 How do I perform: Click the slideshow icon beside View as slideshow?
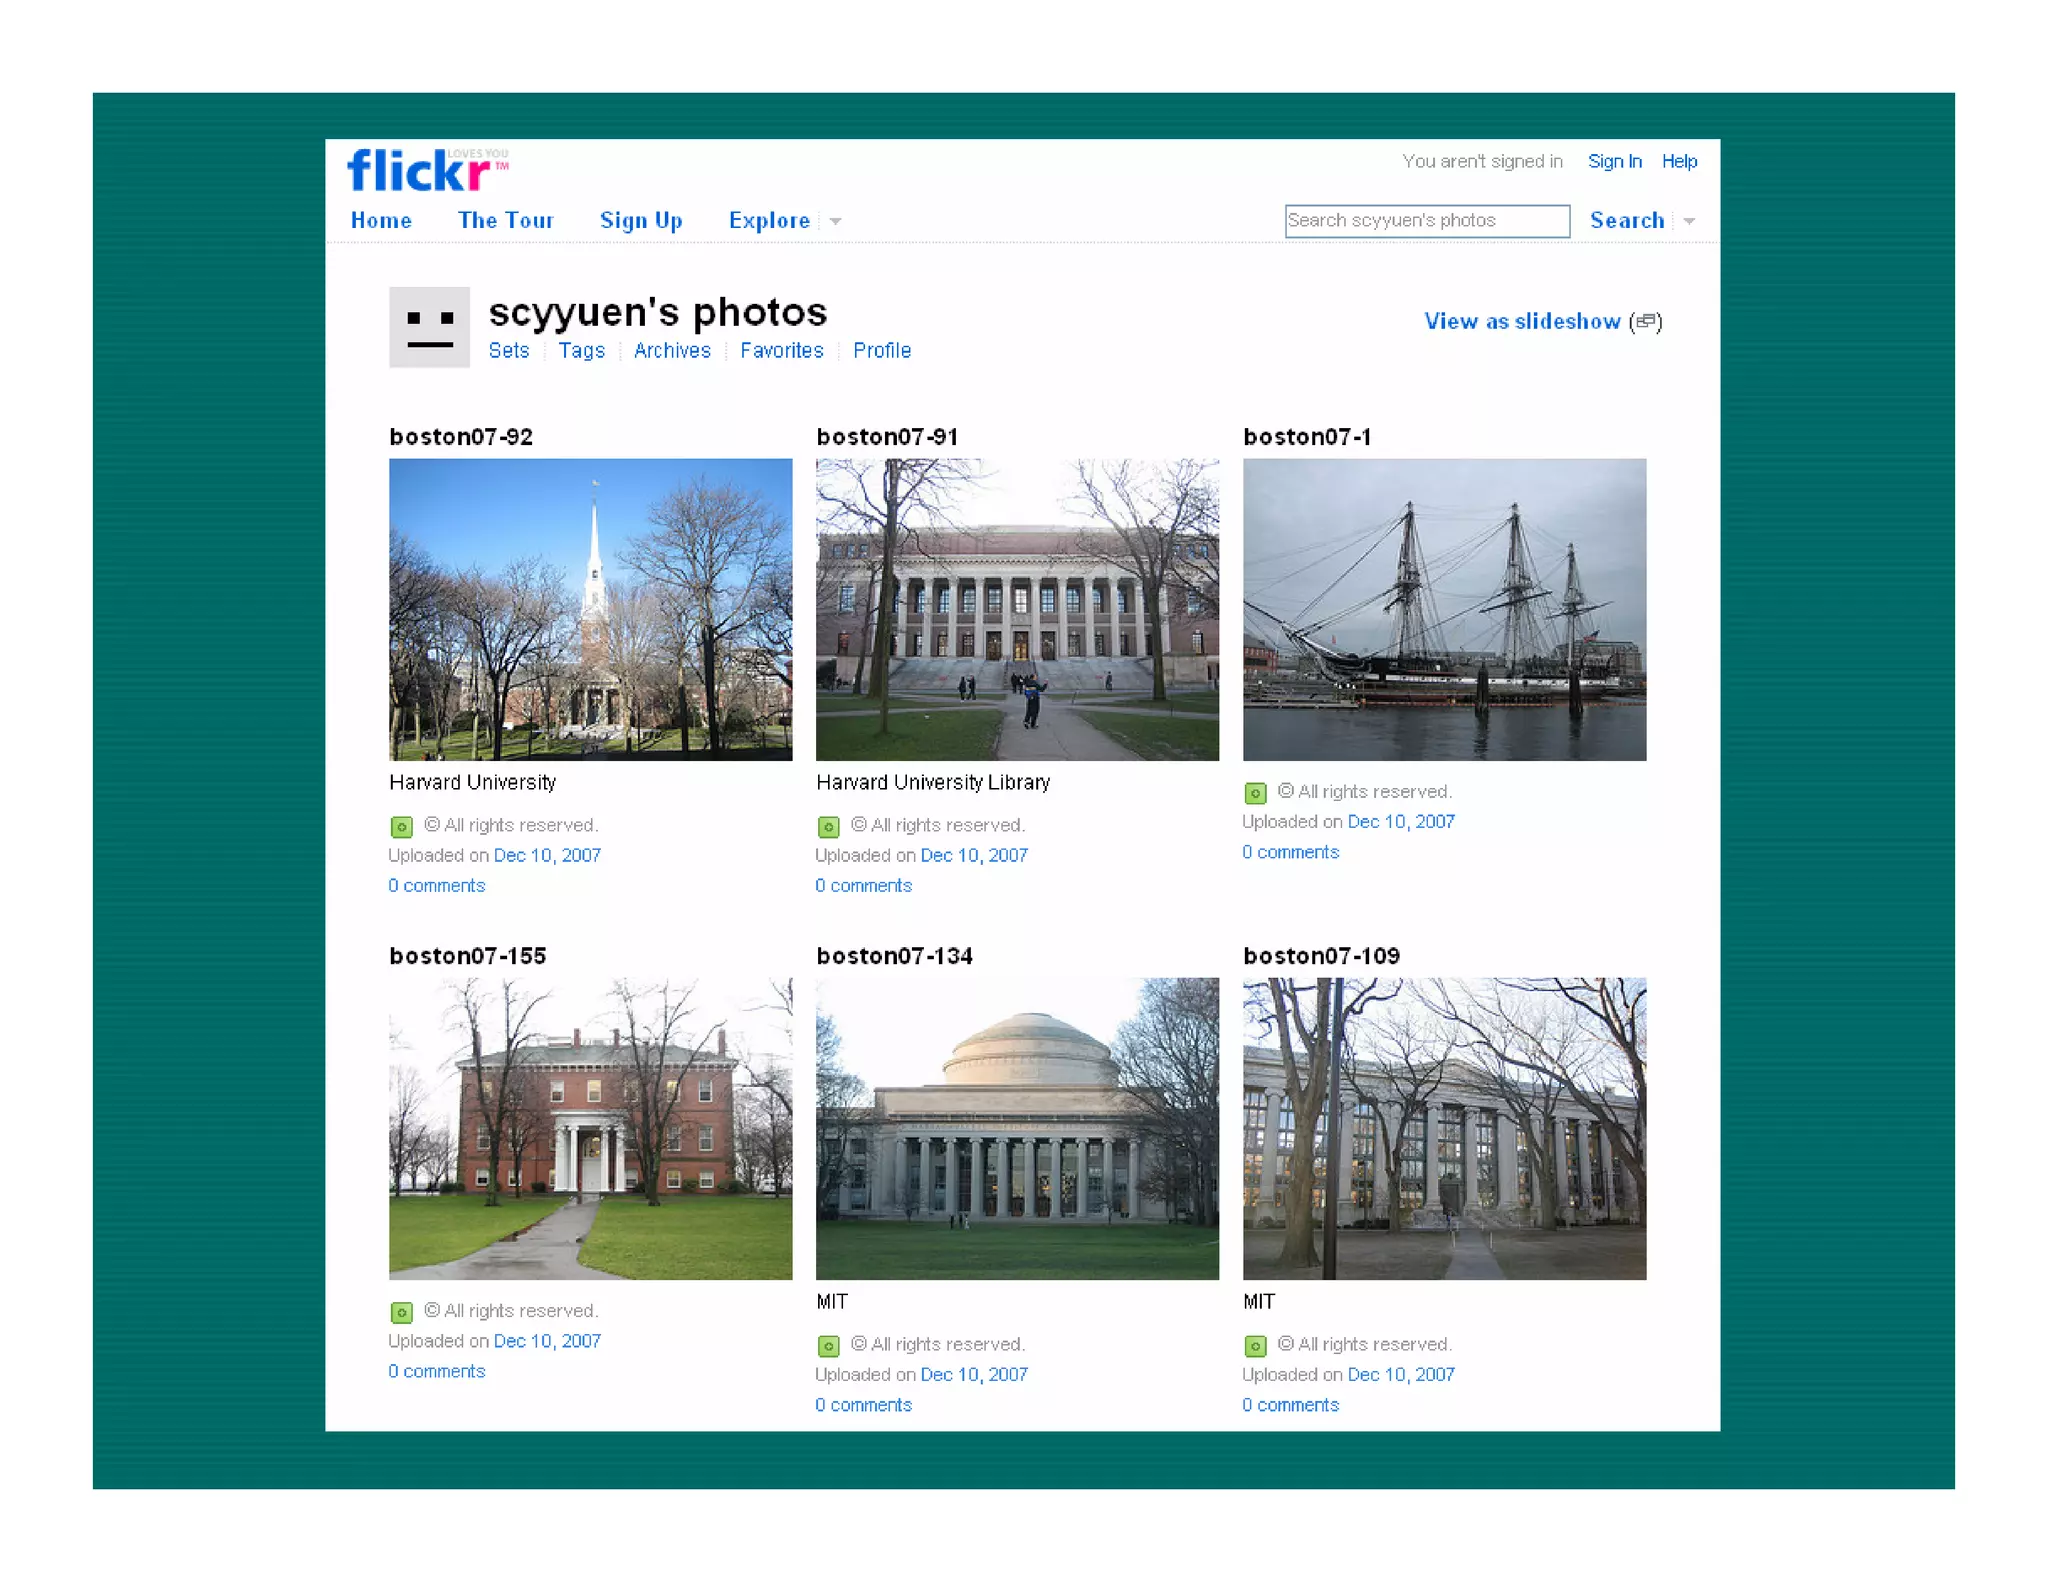coord(1645,322)
